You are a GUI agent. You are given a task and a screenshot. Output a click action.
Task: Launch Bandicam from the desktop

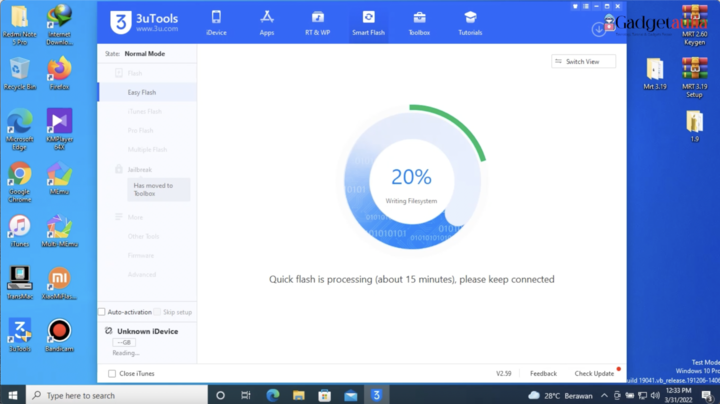coord(59,336)
